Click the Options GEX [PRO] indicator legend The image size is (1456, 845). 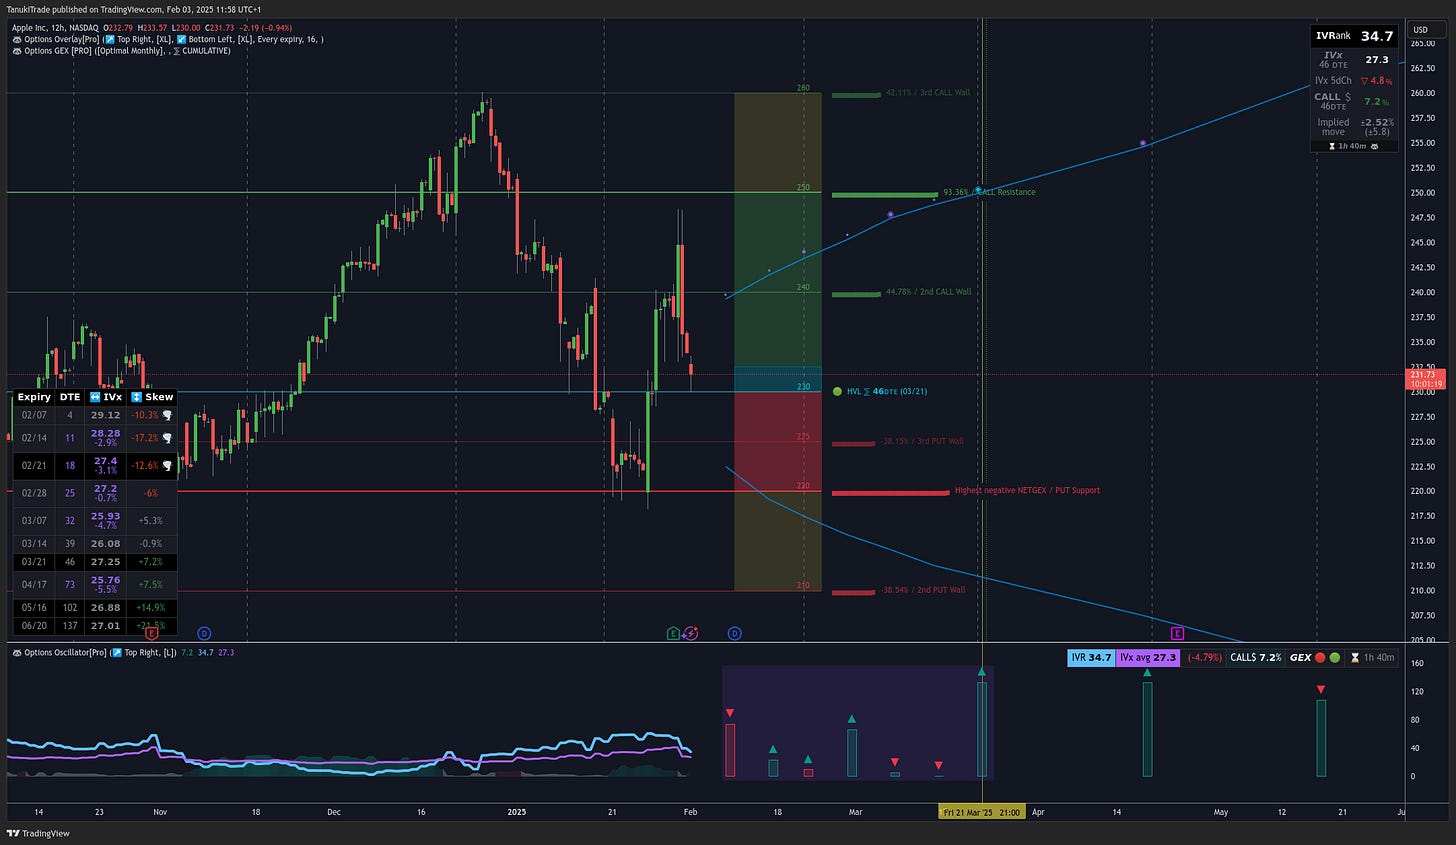[x=121, y=50]
